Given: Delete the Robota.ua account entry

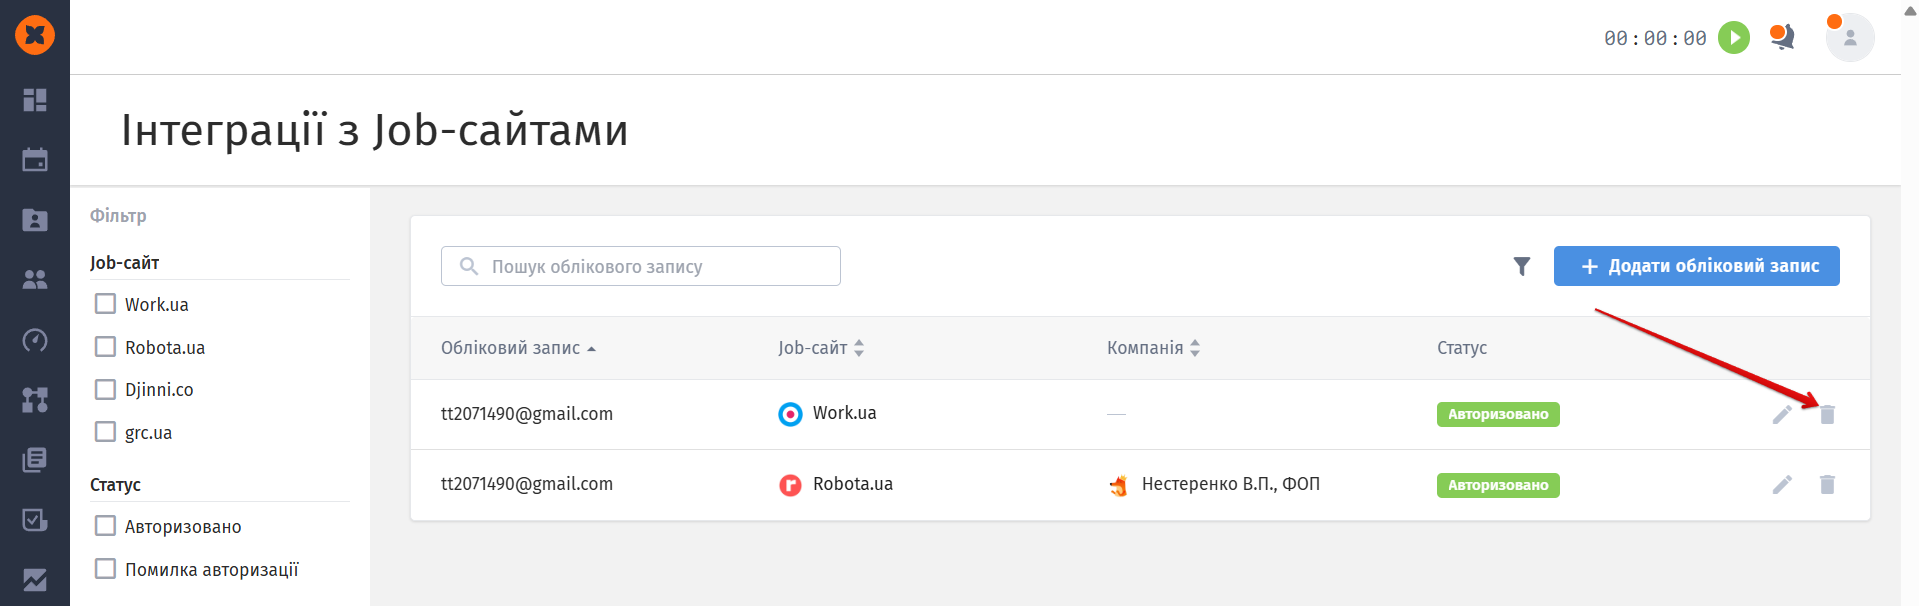Looking at the screenshot, I should click(1827, 485).
